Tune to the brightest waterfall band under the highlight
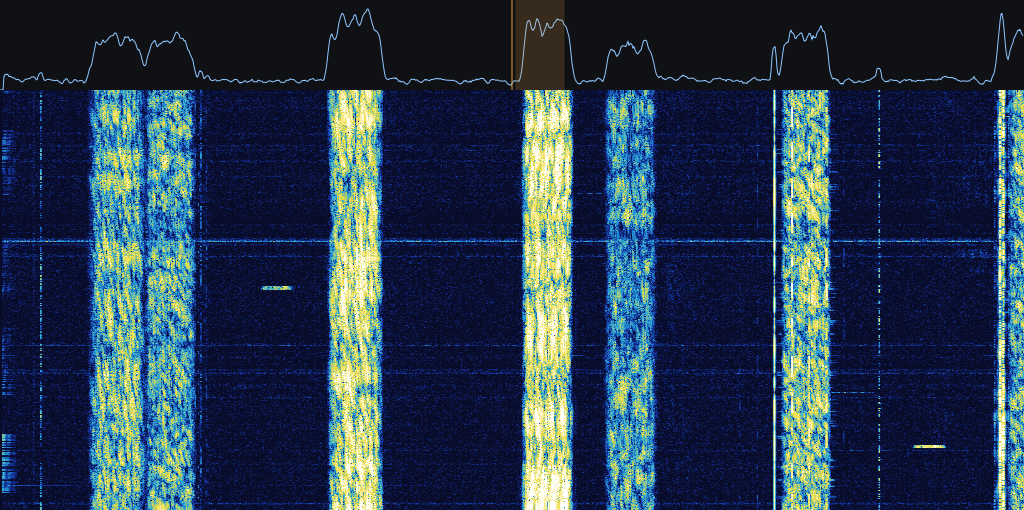This screenshot has width=1024, height=510. click(x=547, y=300)
